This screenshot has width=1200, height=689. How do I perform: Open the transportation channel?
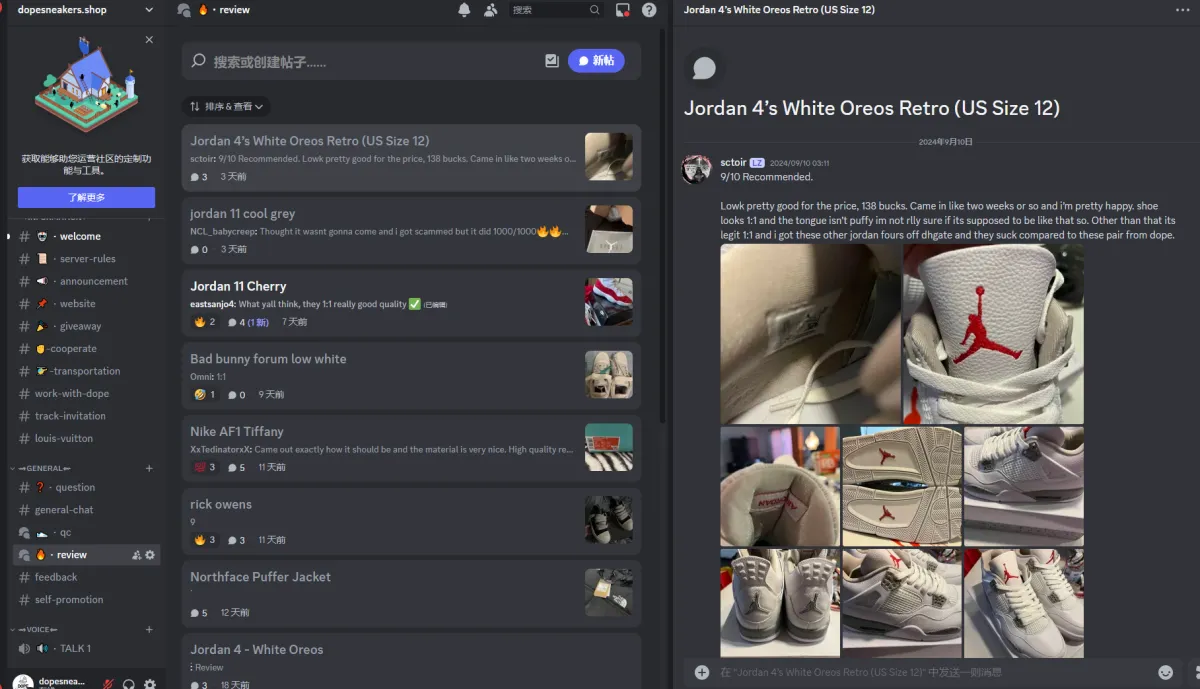point(86,371)
